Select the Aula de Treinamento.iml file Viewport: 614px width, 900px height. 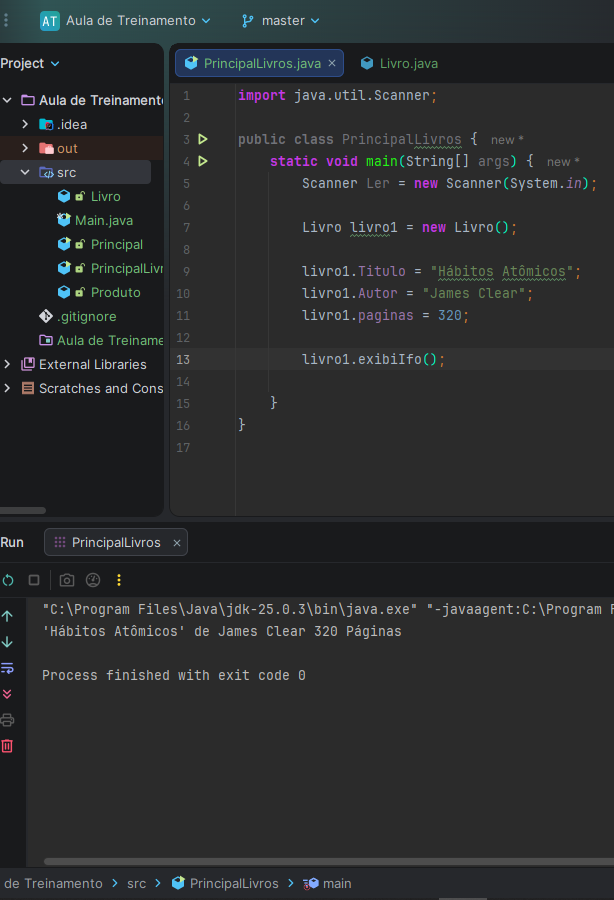(x=110, y=340)
